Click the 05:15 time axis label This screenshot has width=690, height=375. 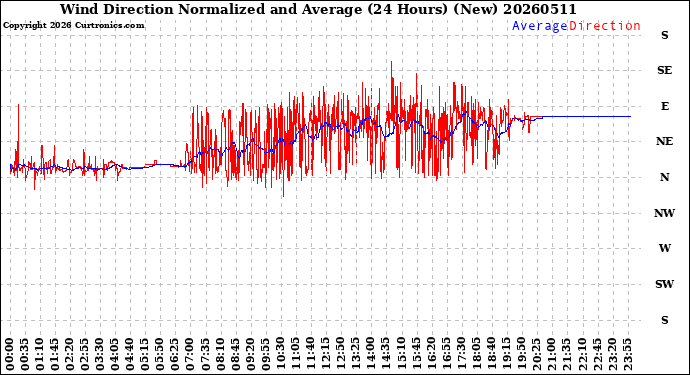coord(145,354)
